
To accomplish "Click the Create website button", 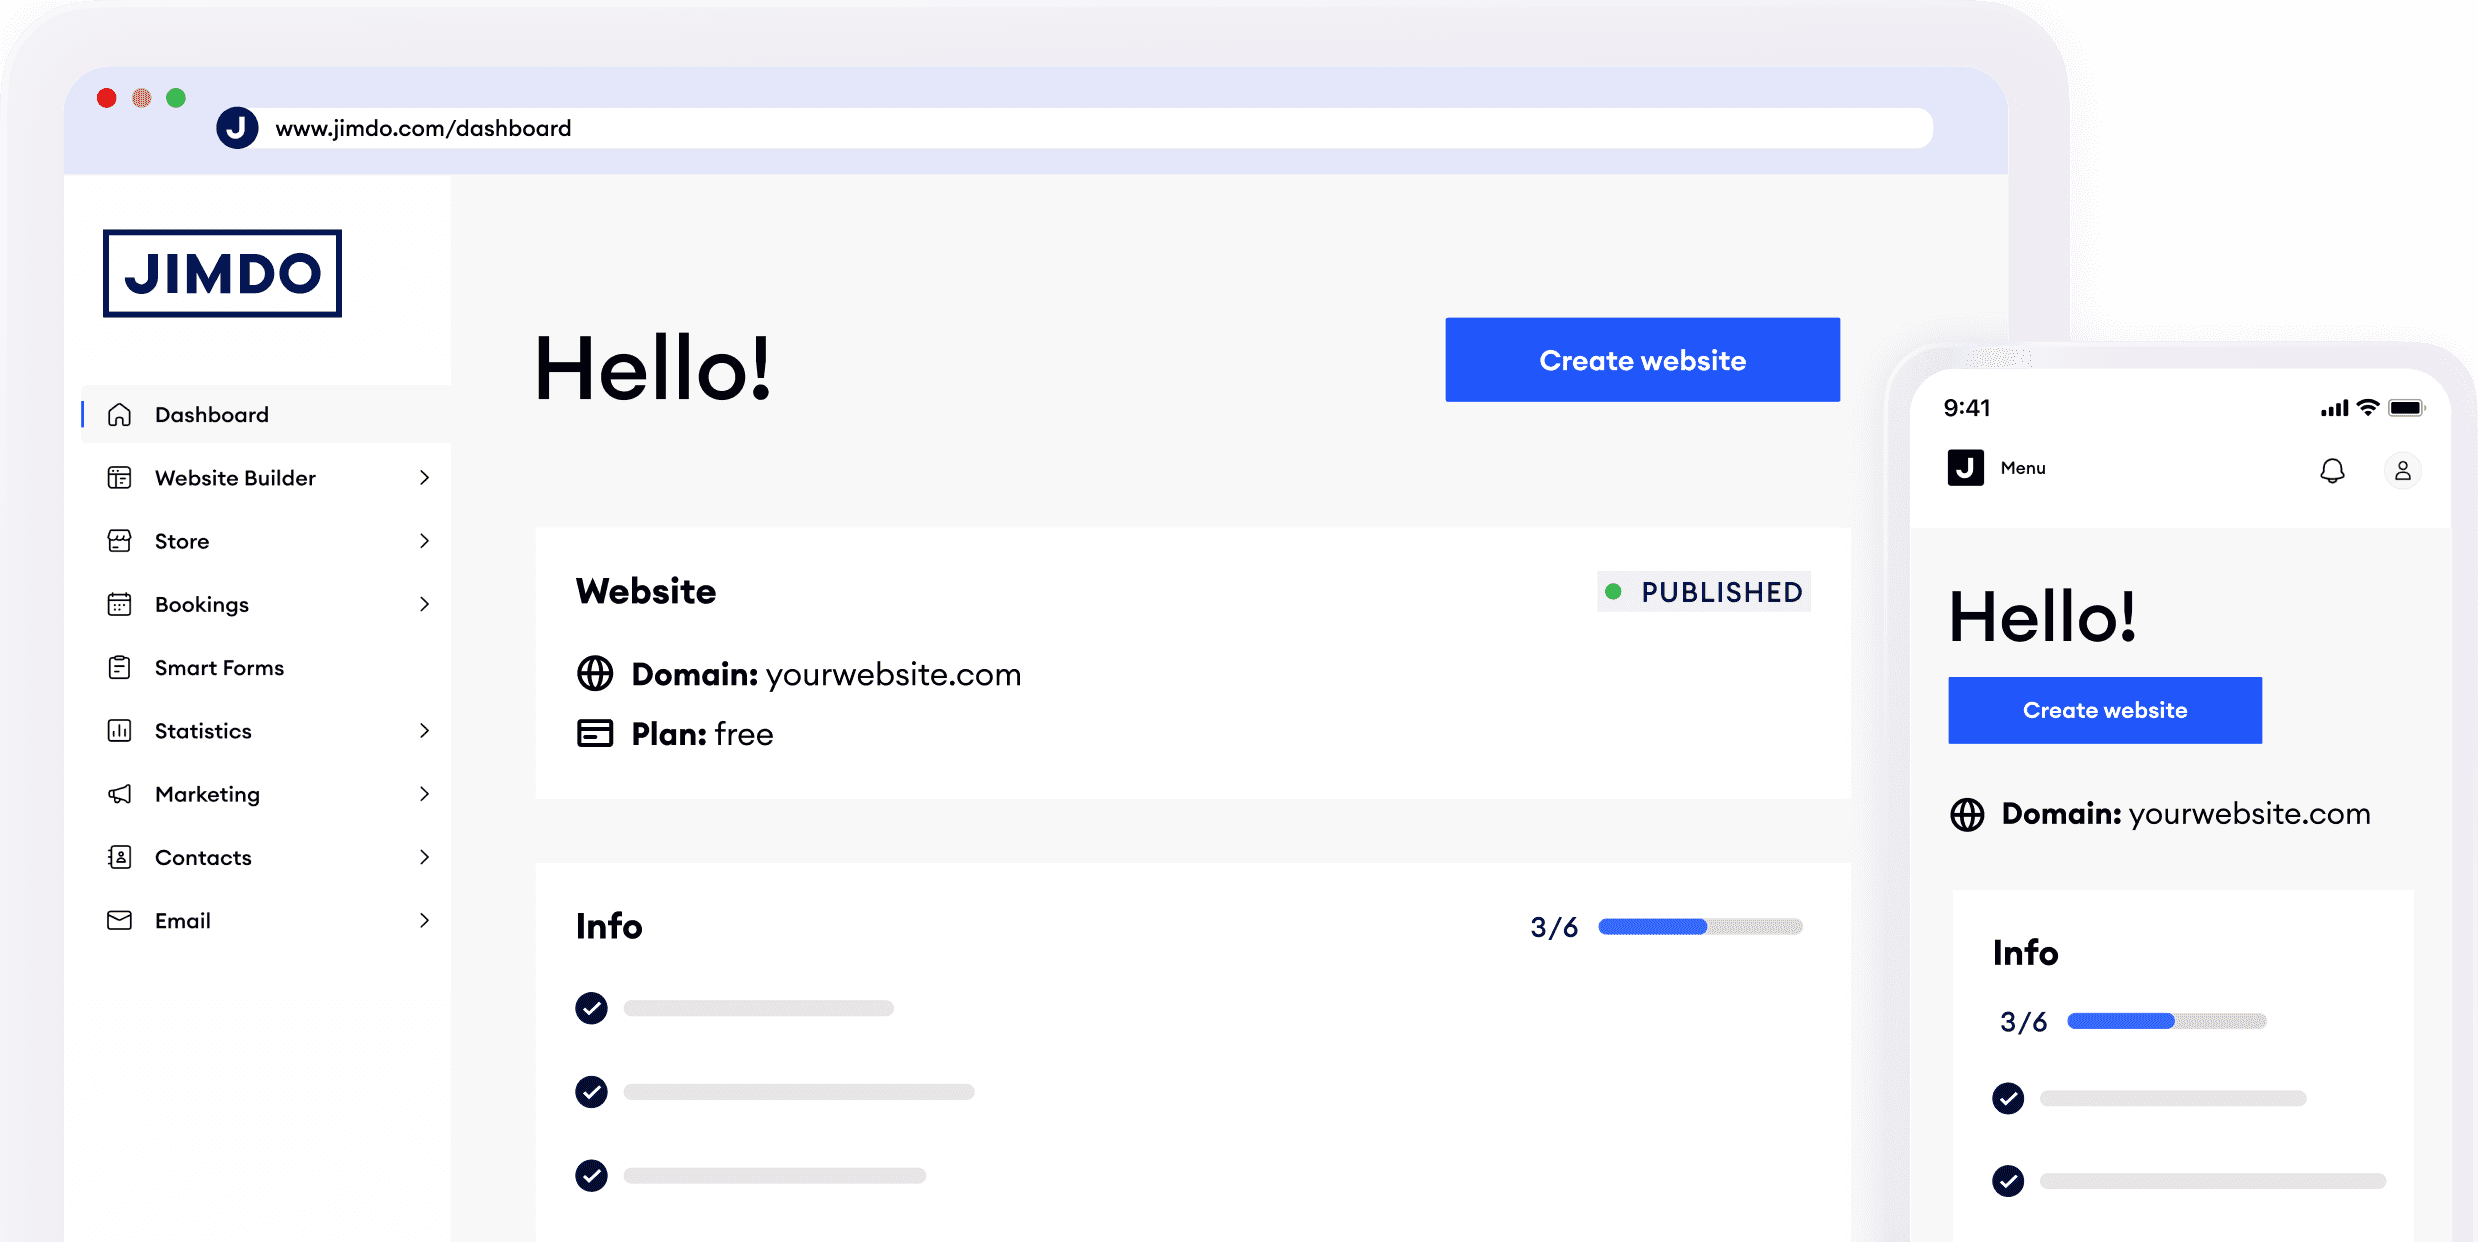I will coord(1642,359).
